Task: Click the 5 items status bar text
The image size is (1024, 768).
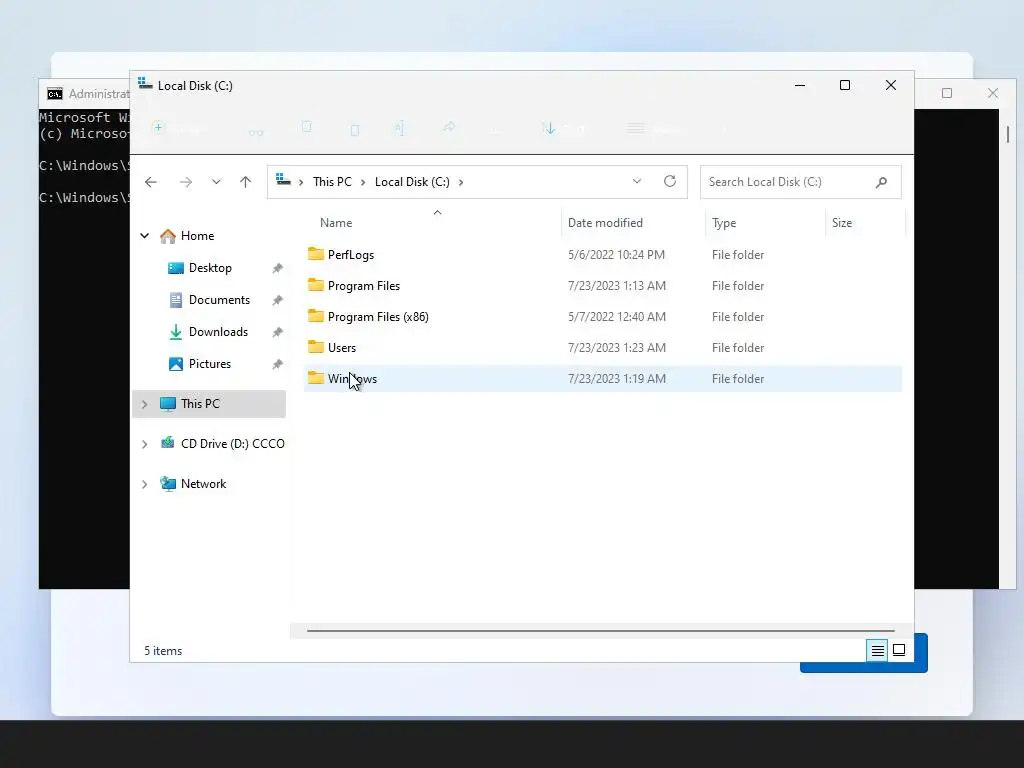Action: [x=163, y=651]
